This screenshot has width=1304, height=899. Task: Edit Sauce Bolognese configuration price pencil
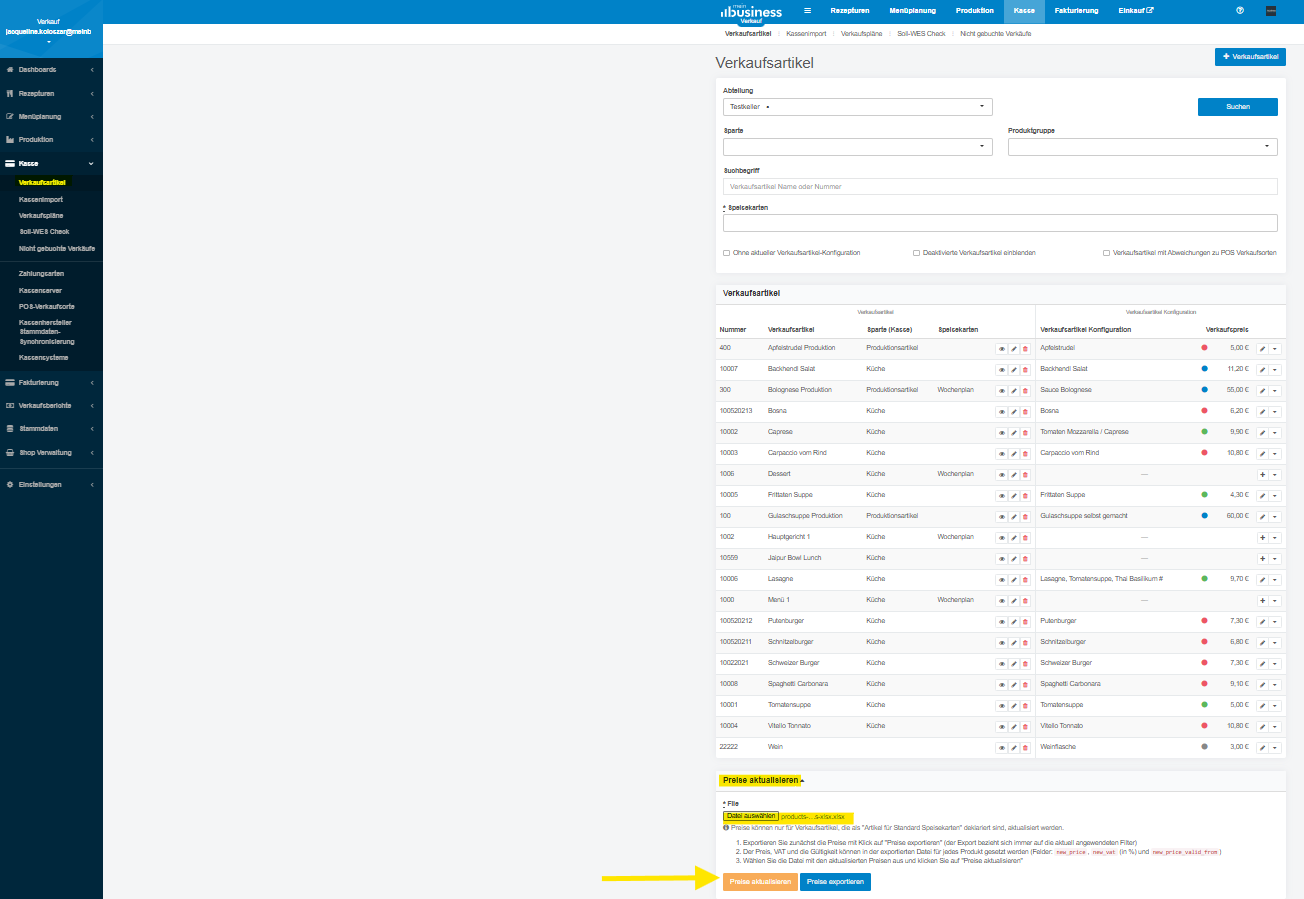(1263, 390)
